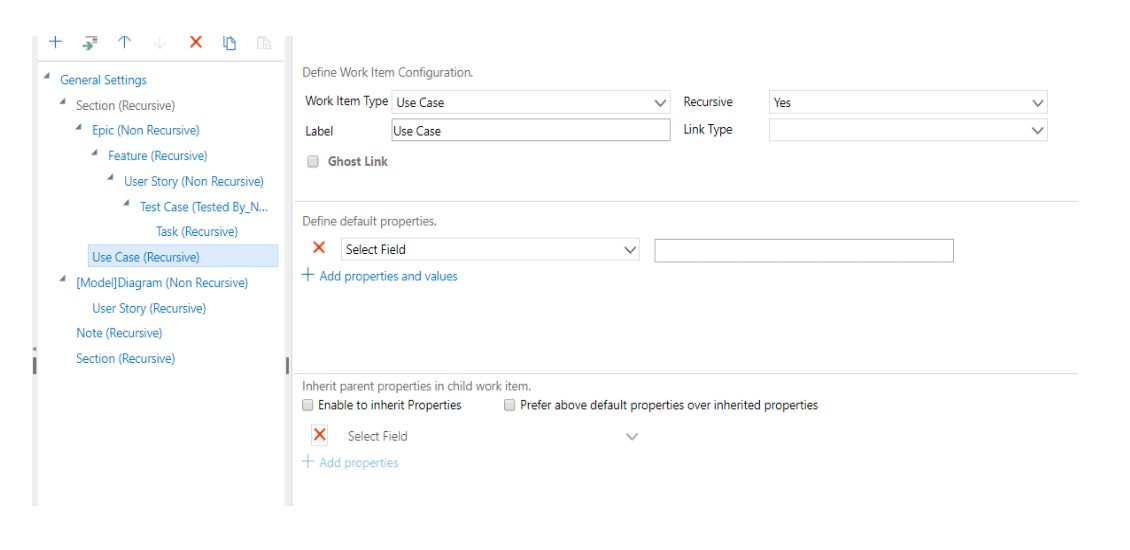Click Add properties and values link
1130x550 pixels.
388,276
